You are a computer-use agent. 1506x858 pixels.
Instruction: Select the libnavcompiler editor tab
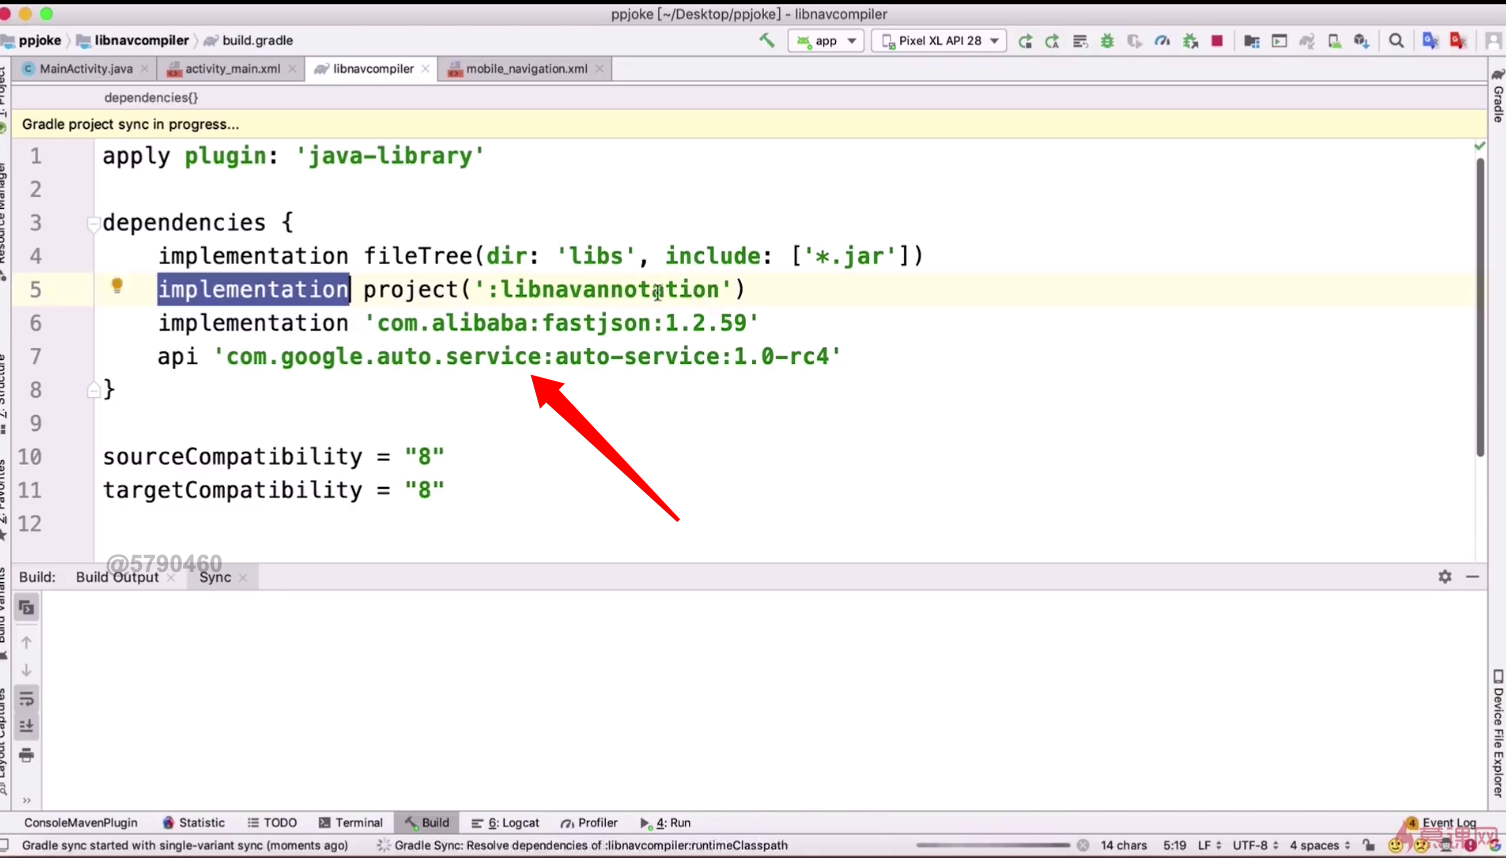coord(372,69)
